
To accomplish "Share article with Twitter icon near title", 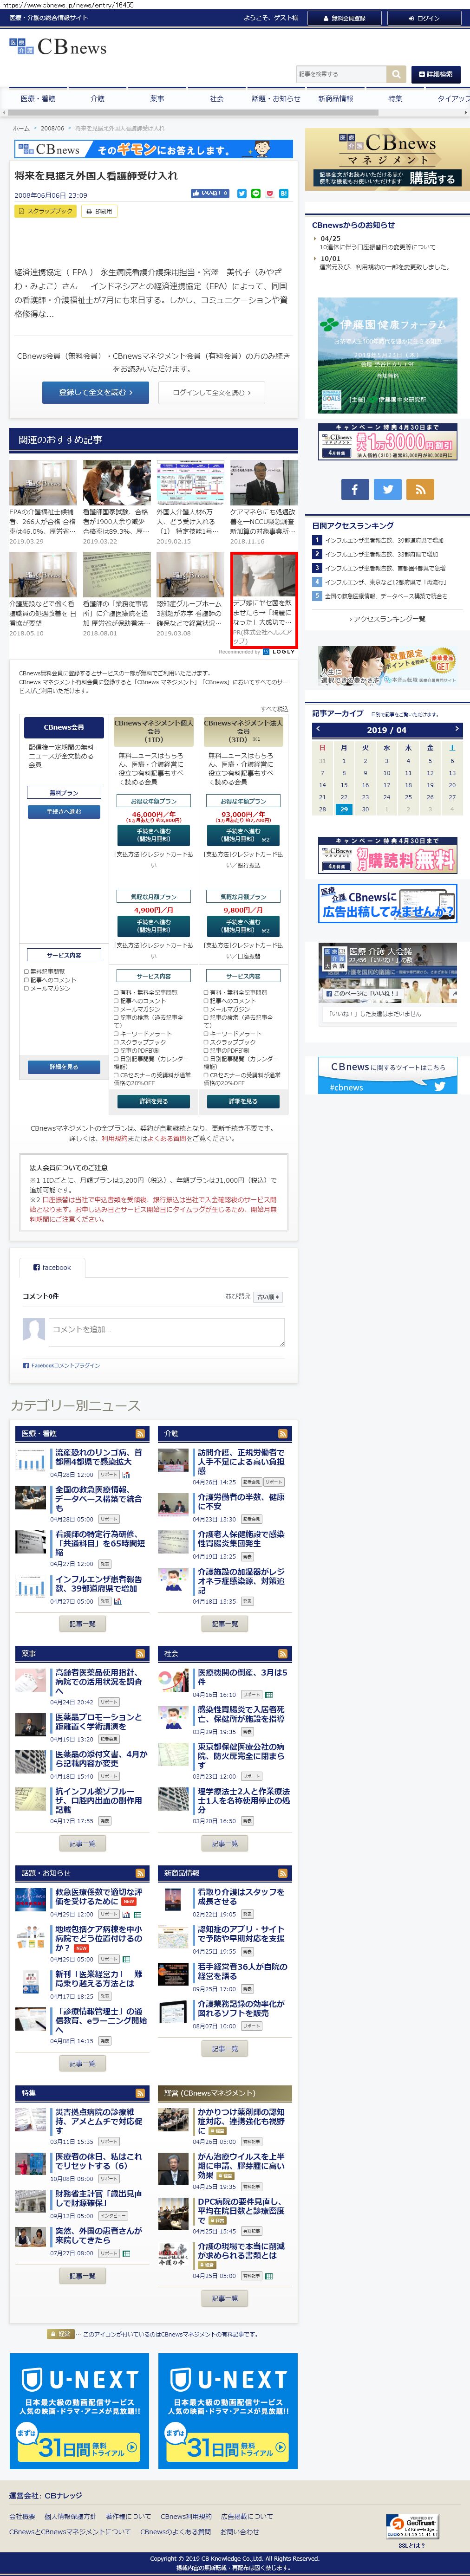I will point(241,194).
